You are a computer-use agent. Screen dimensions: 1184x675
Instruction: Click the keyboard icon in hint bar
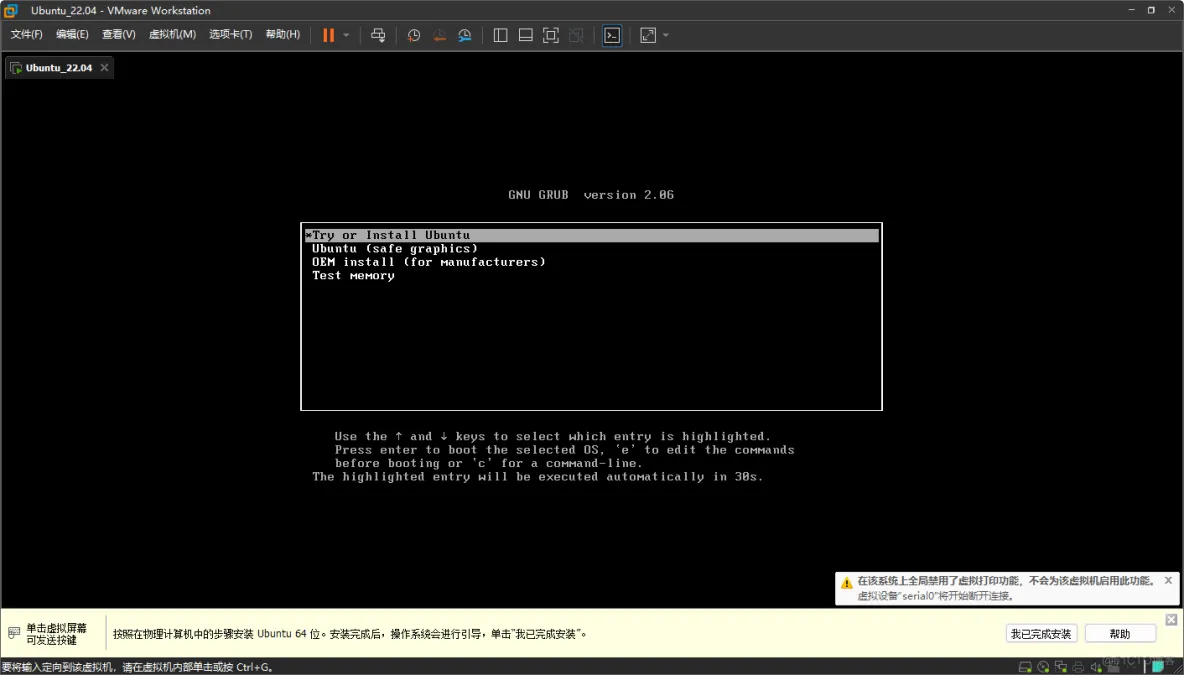click(14, 633)
